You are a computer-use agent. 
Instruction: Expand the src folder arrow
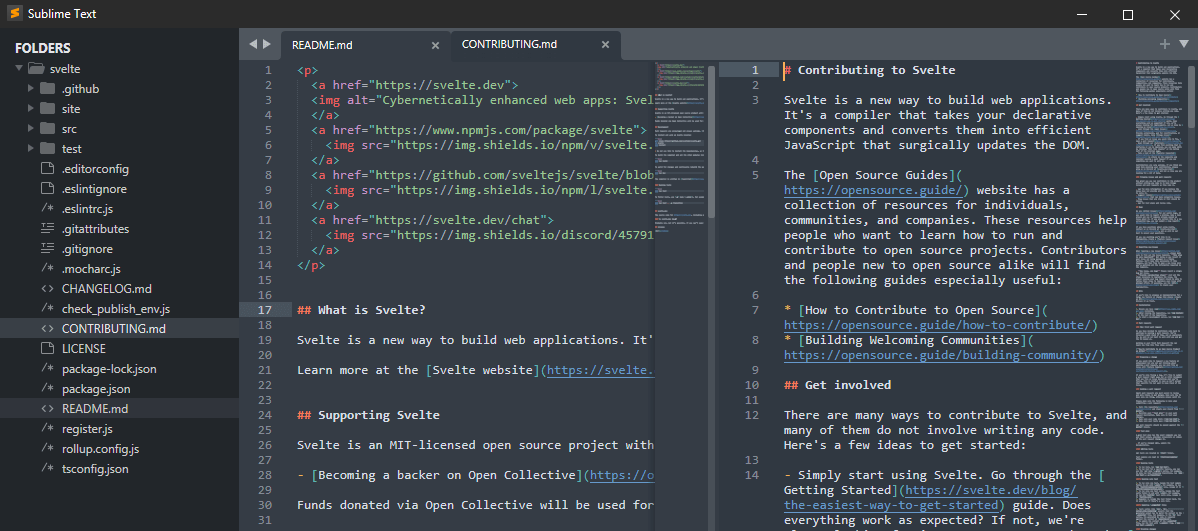31,128
